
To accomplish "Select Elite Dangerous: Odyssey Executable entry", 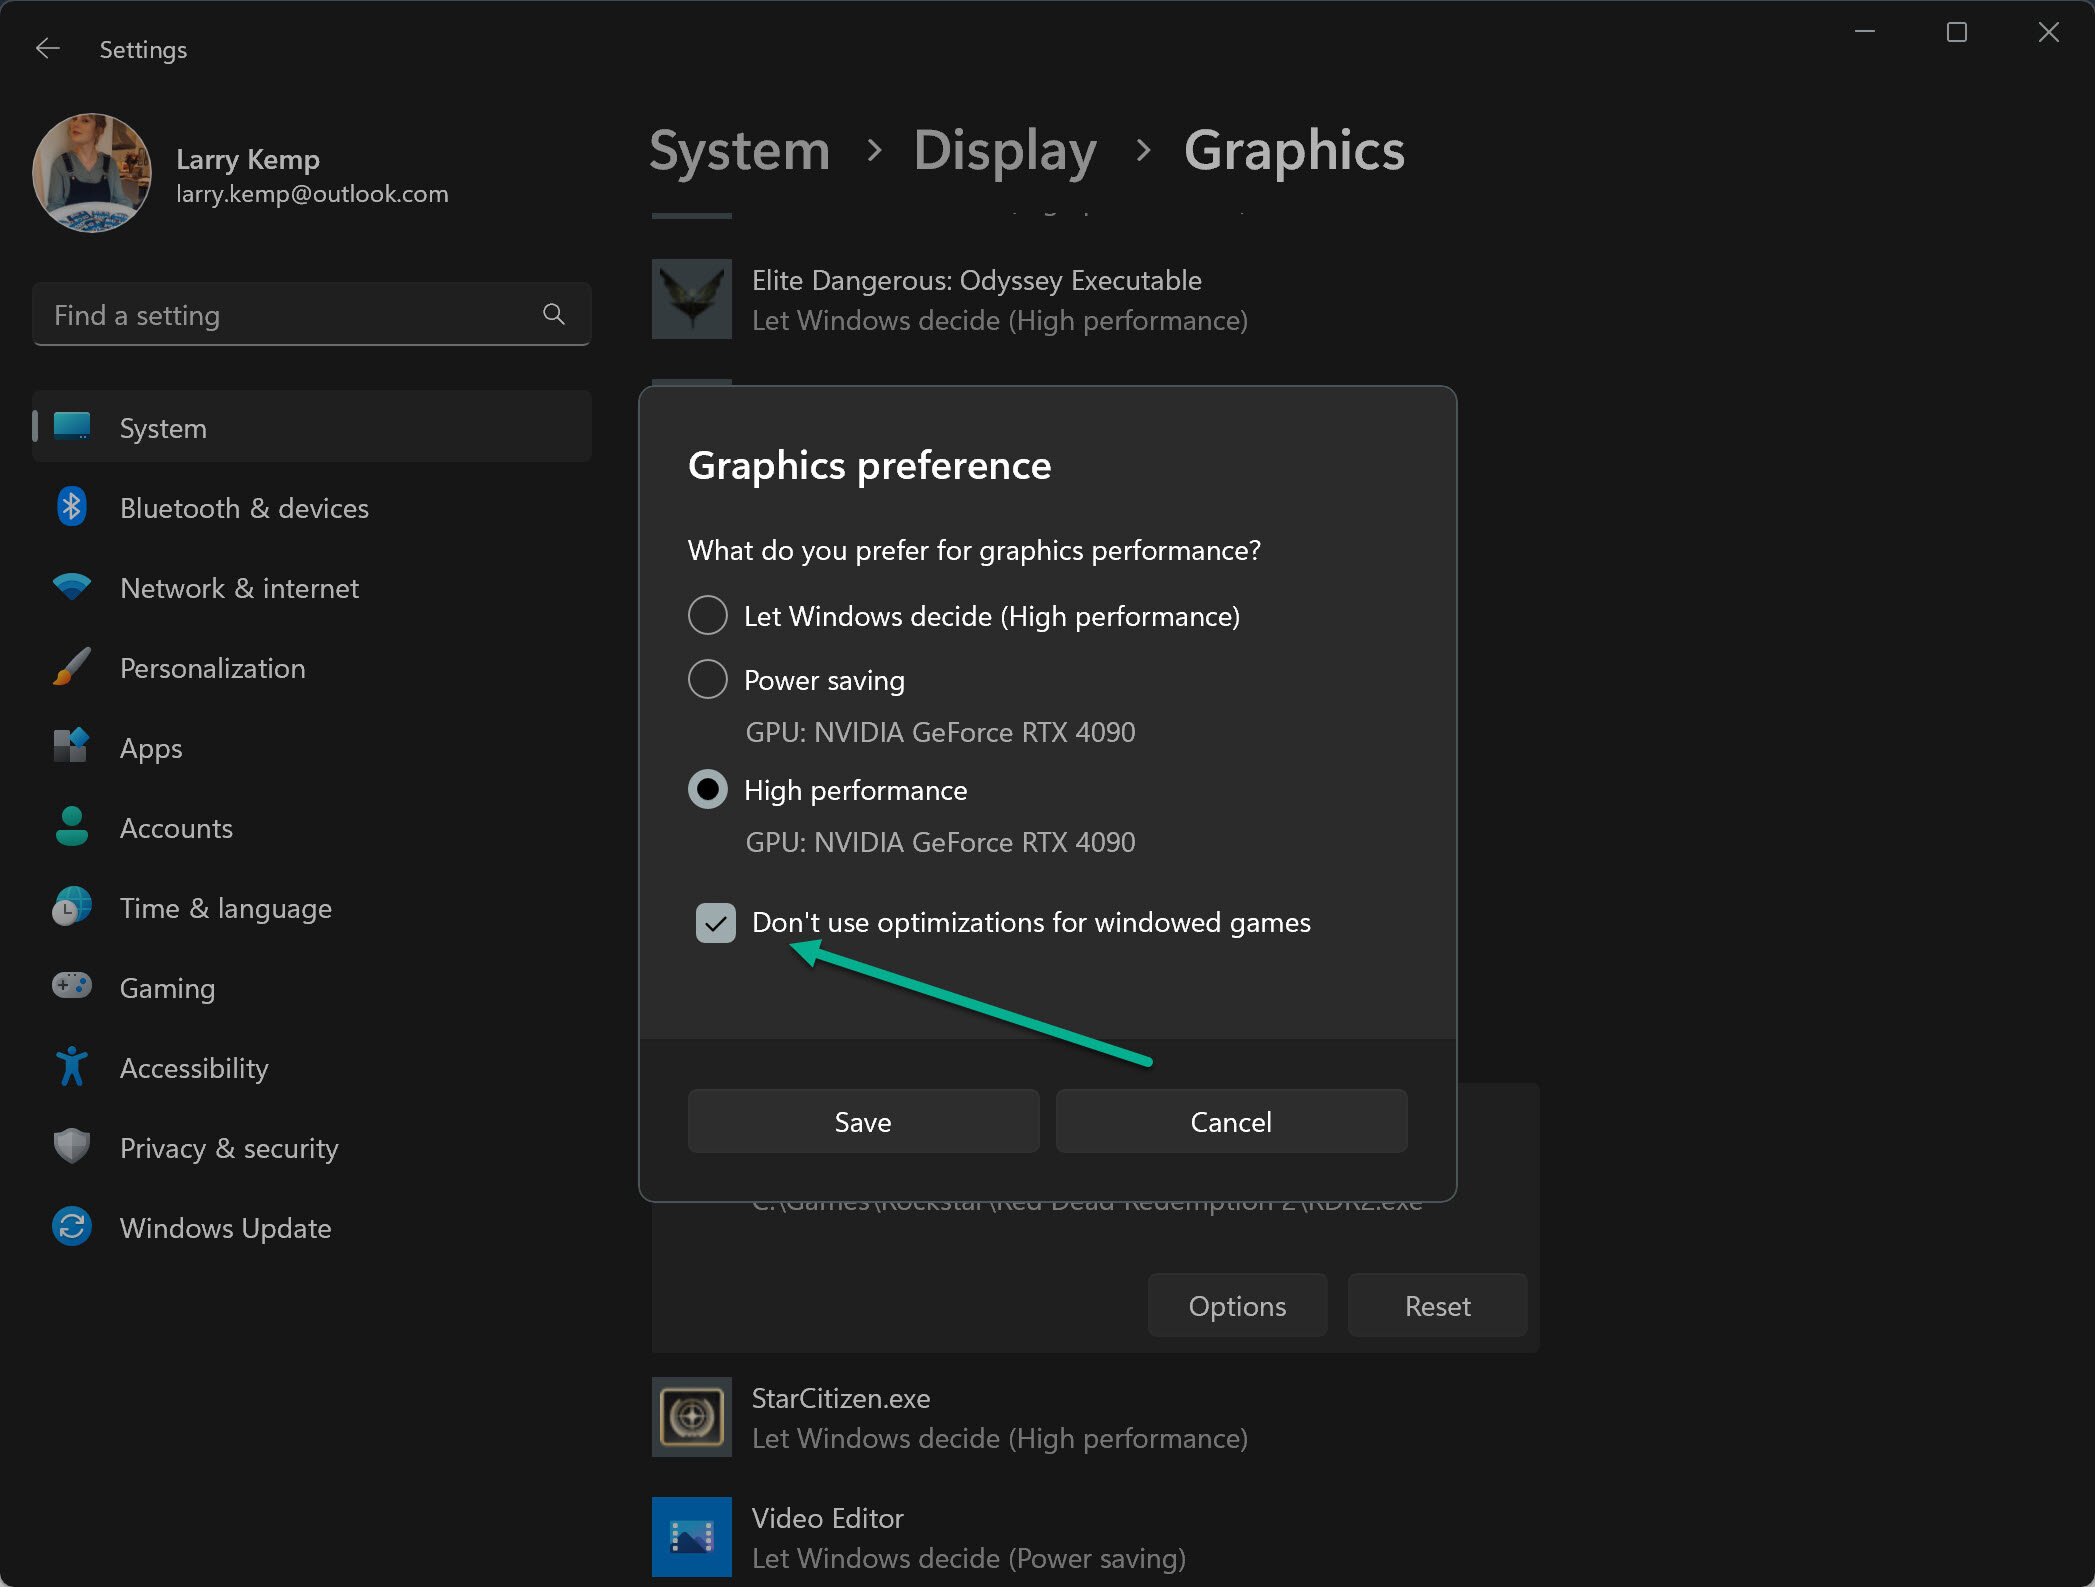I will point(976,280).
